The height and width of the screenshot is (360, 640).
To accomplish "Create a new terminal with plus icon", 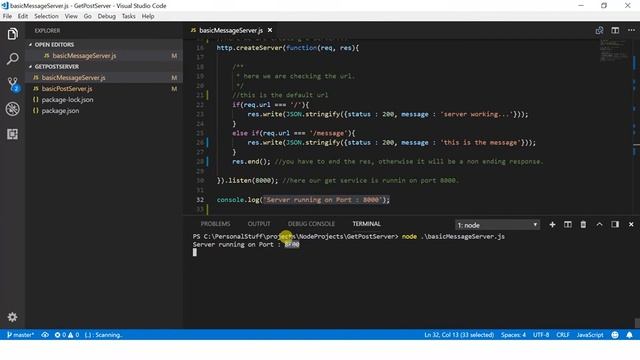I will tap(552, 224).
